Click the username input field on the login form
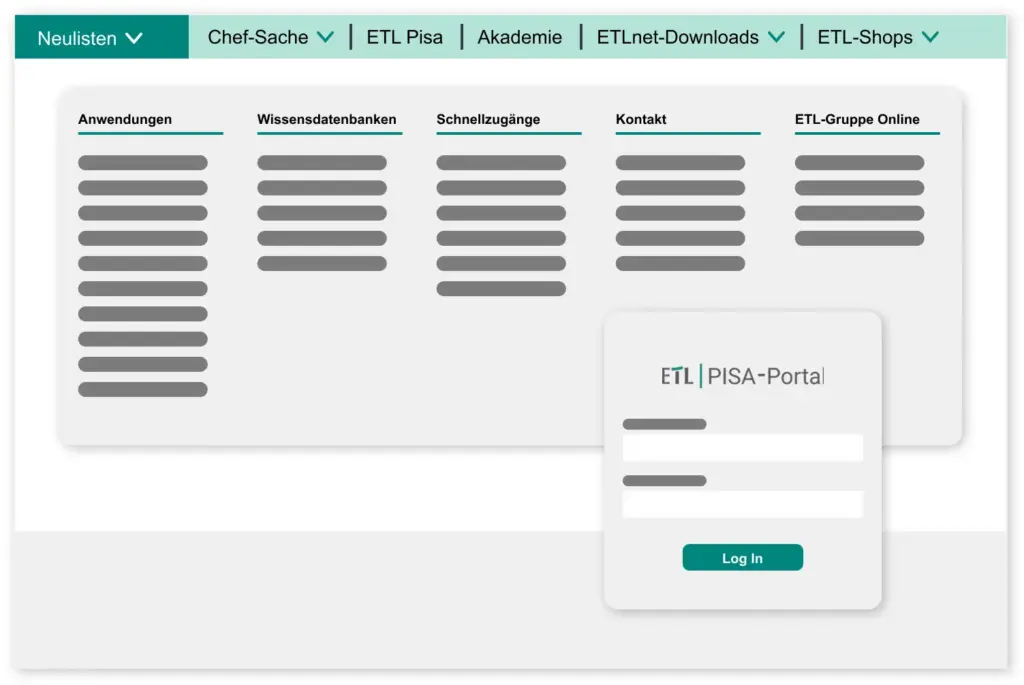1024x685 pixels. tap(742, 447)
